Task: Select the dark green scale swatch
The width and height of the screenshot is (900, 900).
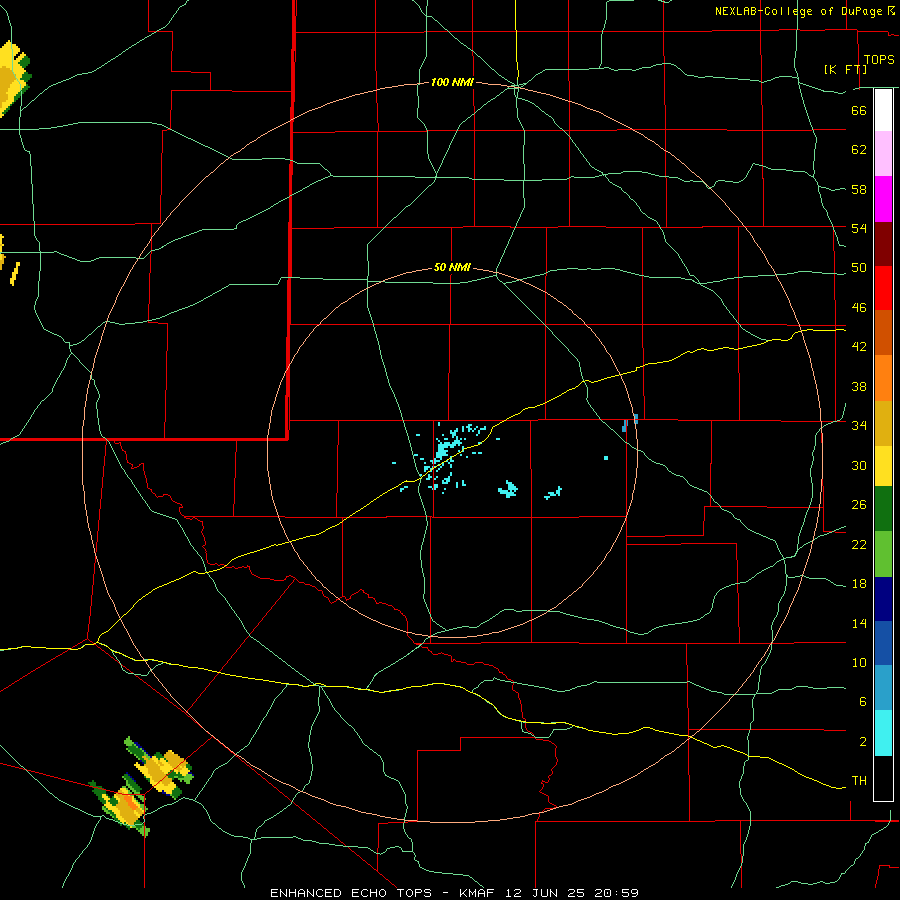Action: click(x=883, y=509)
